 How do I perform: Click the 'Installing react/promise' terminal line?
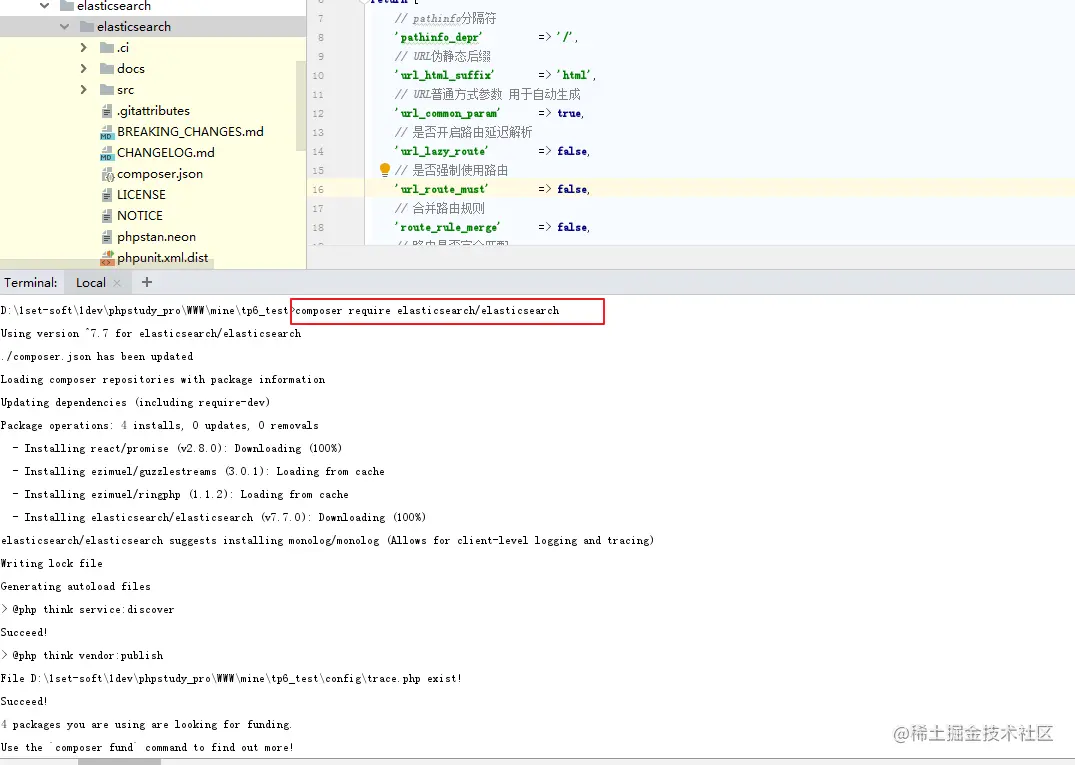point(177,448)
